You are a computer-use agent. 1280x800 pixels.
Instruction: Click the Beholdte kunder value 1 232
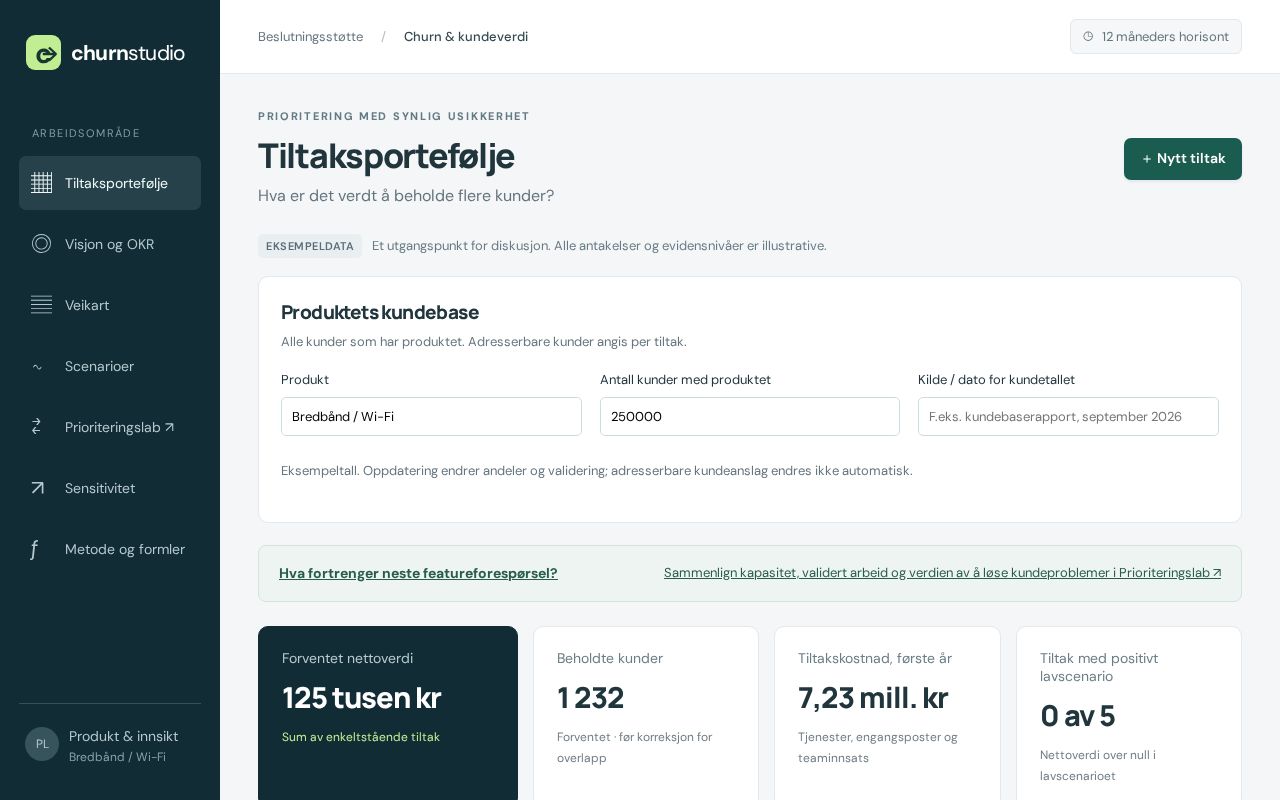pos(591,698)
